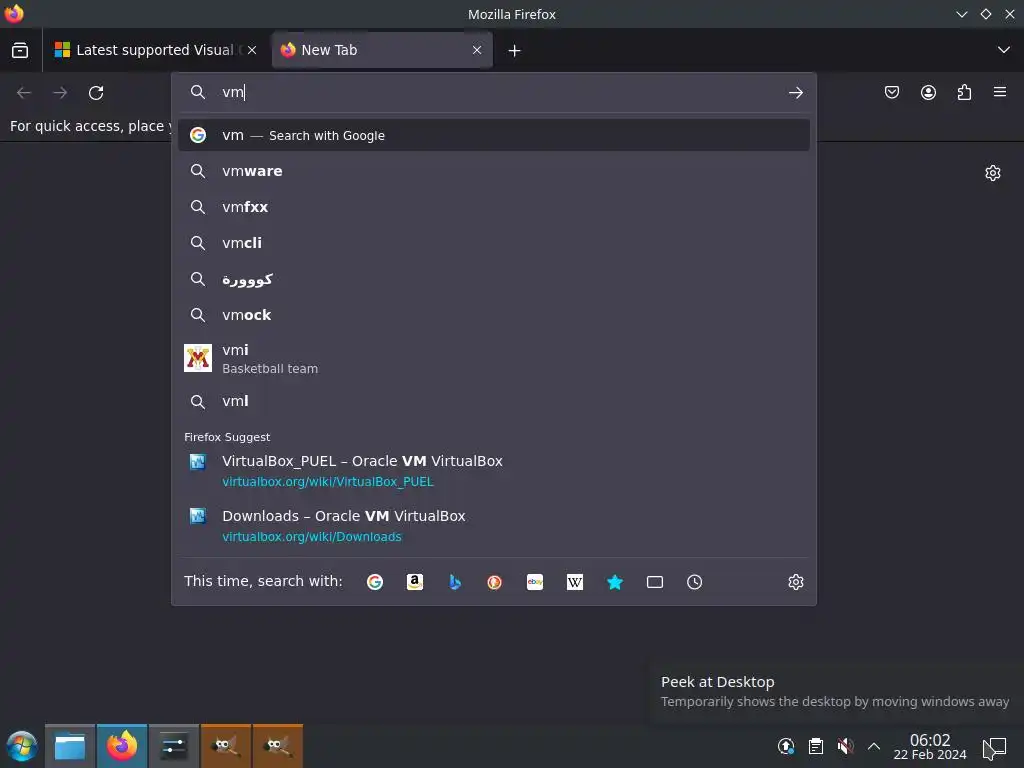1024x768 pixels.
Task: Choose the vml search suggestion
Action: click(x=494, y=401)
